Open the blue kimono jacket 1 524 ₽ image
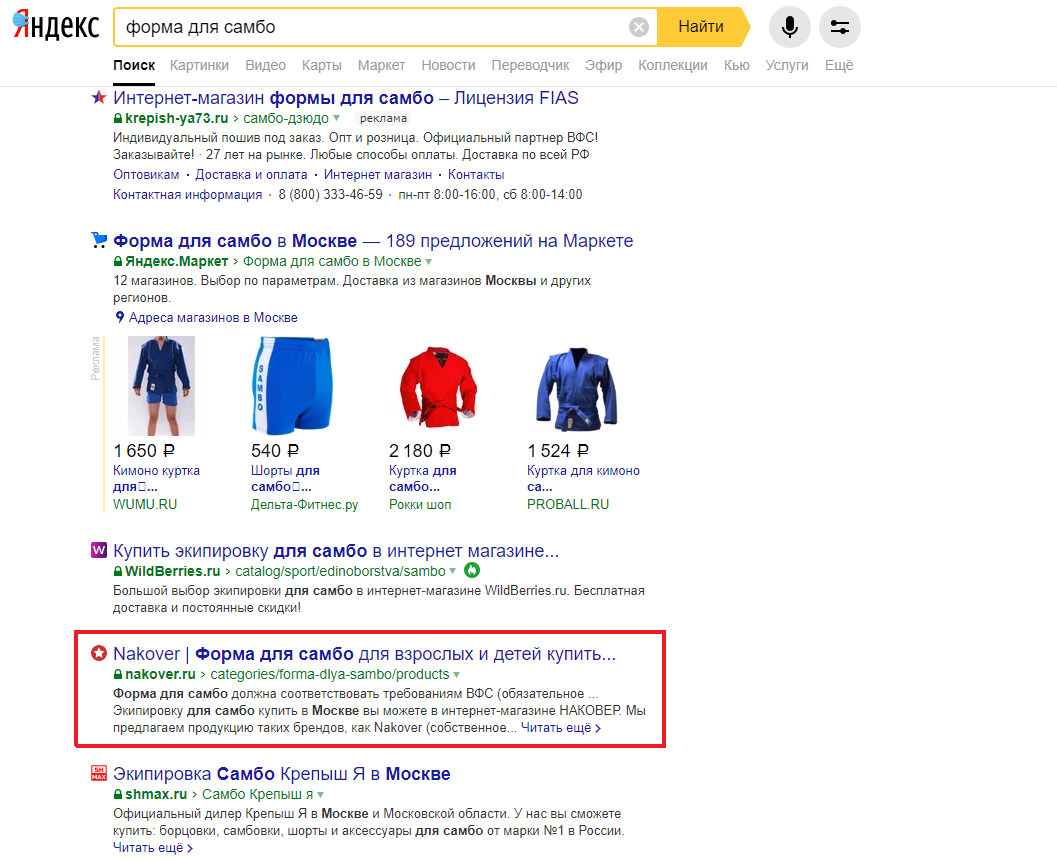This screenshot has width=1057, height=862. point(577,388)
